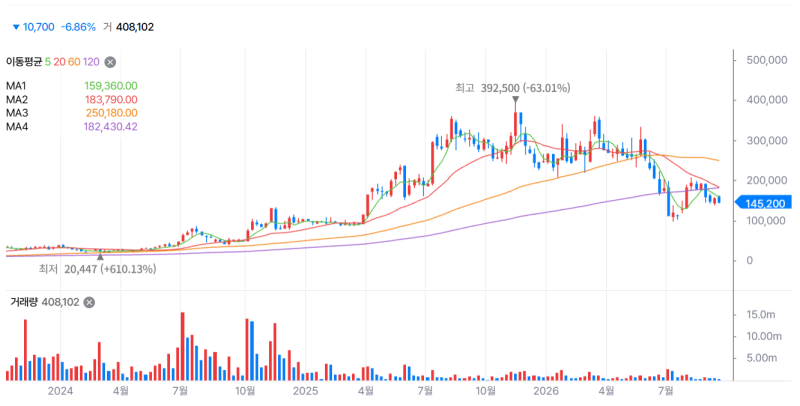The image size is (800, 406).
Task: Click the MA1 legend label
Action: 16,86
